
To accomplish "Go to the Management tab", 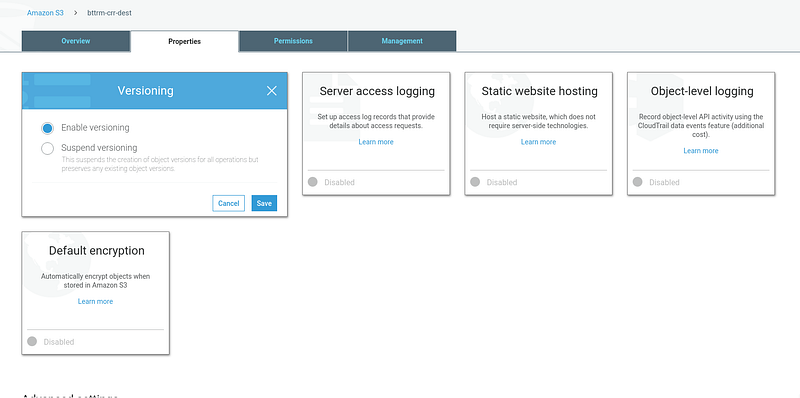I will point(402,41).
